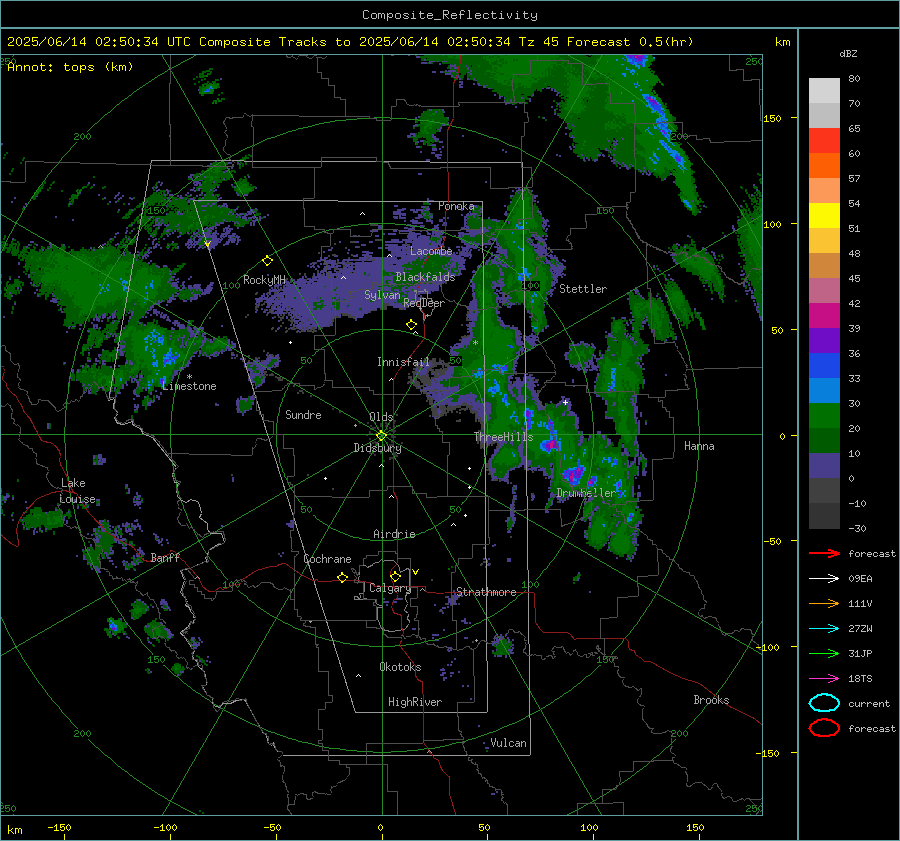This screenshot has height=841, width=900.
Task: Click the red forecast arrow in legend
Action: [824, 553]
